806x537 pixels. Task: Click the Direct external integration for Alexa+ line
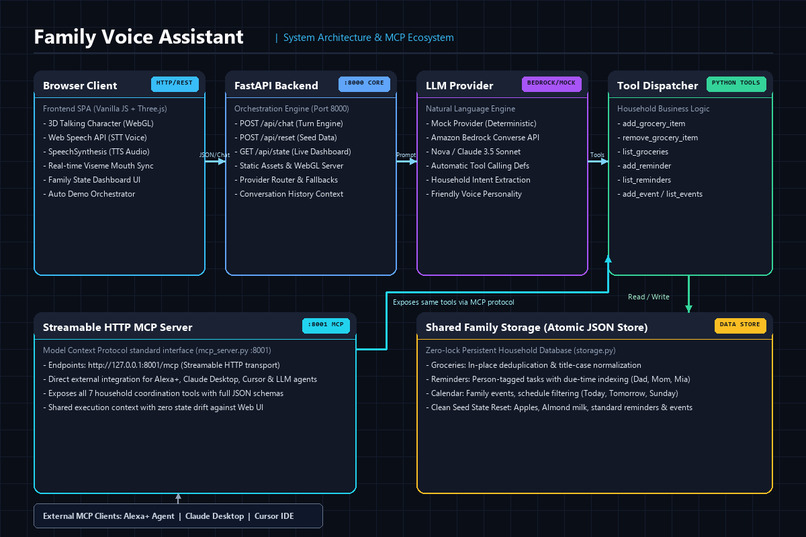click(180, 379)
